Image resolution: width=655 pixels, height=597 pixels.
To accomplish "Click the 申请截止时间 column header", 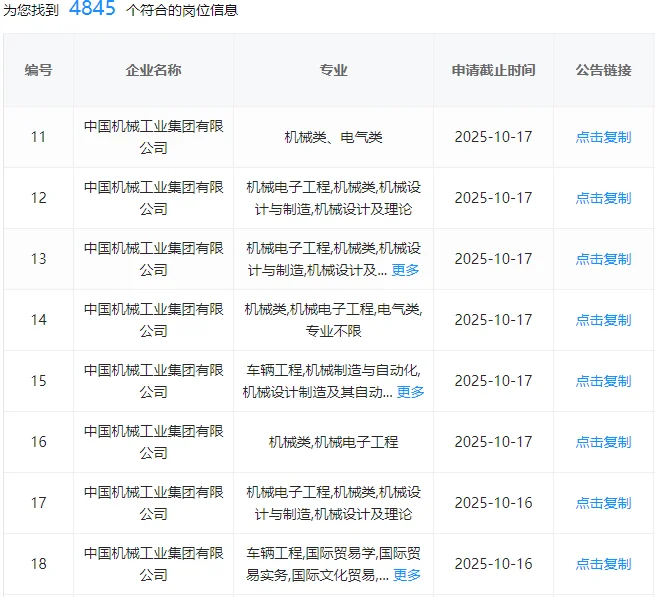I will (493, 70).
